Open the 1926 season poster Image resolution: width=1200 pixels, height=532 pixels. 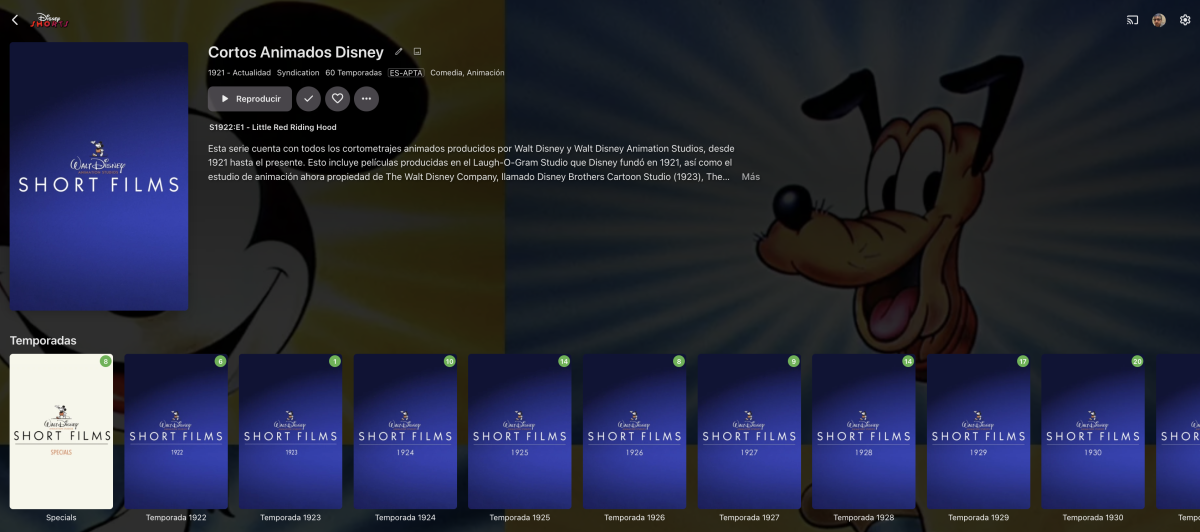click(634, 431)
